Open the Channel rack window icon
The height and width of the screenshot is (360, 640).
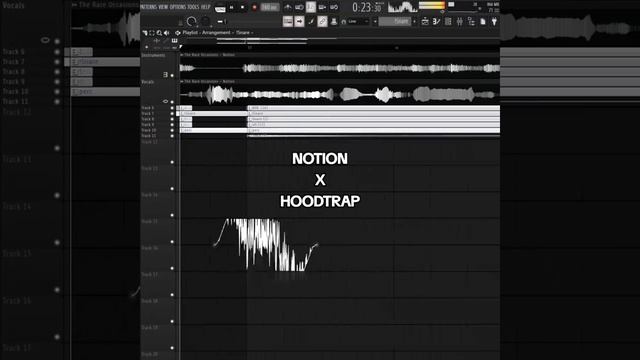[448, 22]
